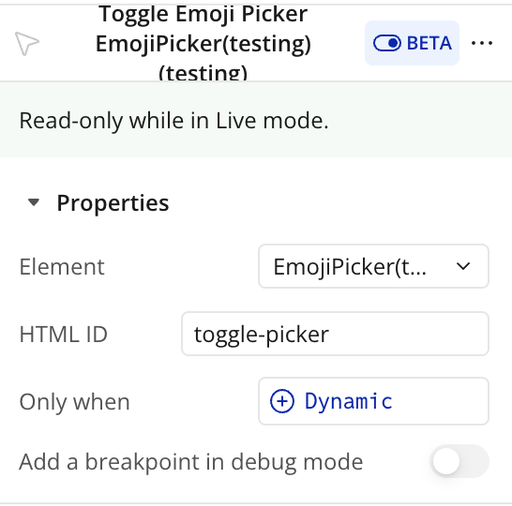Click the Element property label

click(x=62, y=267)
